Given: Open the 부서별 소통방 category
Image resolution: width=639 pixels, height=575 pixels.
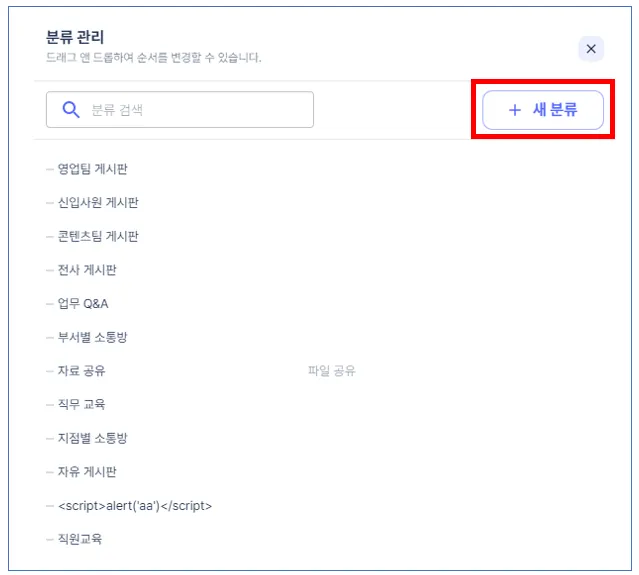Looking at the screenshot, I should pyautogui.click(x=93, y=337).
